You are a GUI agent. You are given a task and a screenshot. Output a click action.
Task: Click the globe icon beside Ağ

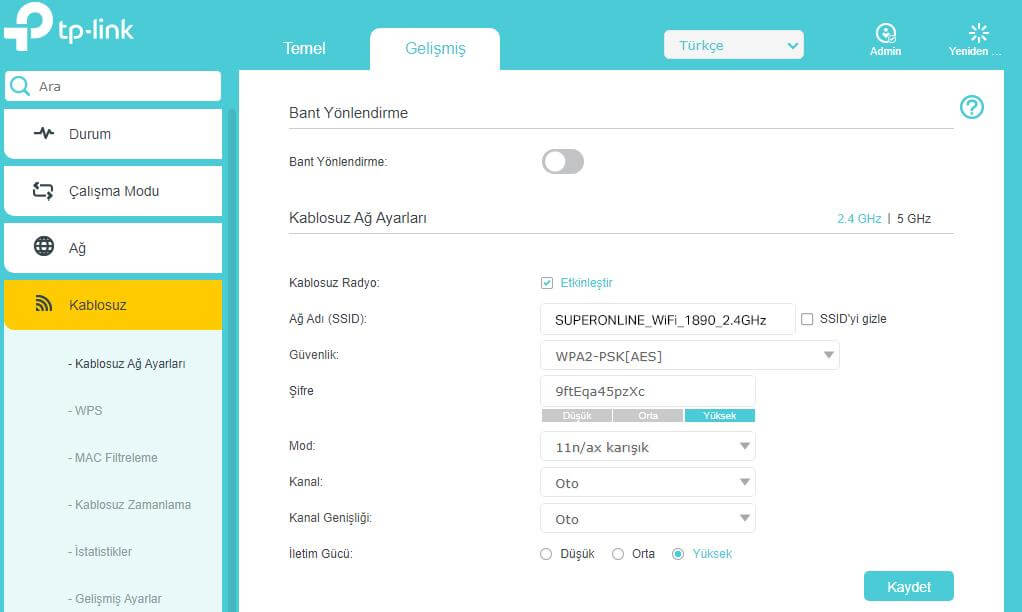click(44, 247)
